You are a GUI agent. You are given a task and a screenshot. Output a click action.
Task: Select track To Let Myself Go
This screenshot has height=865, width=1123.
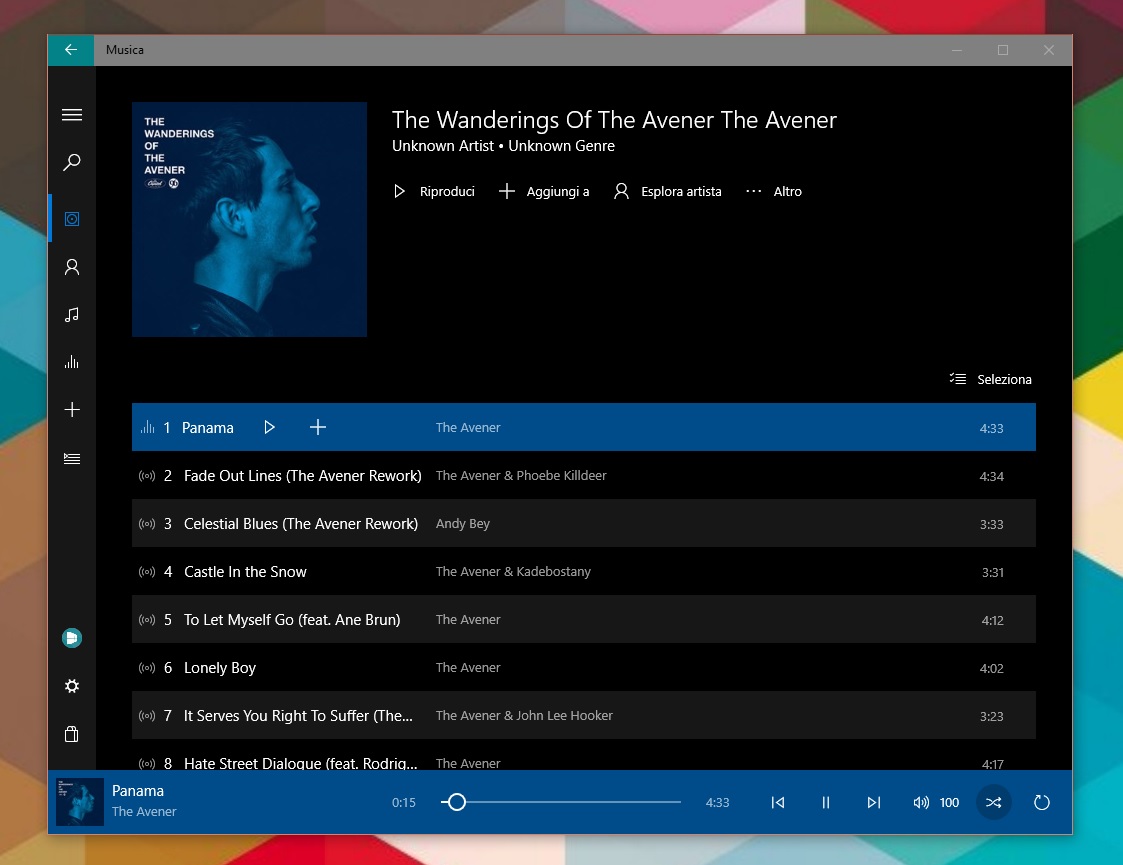tap(584, 619)
